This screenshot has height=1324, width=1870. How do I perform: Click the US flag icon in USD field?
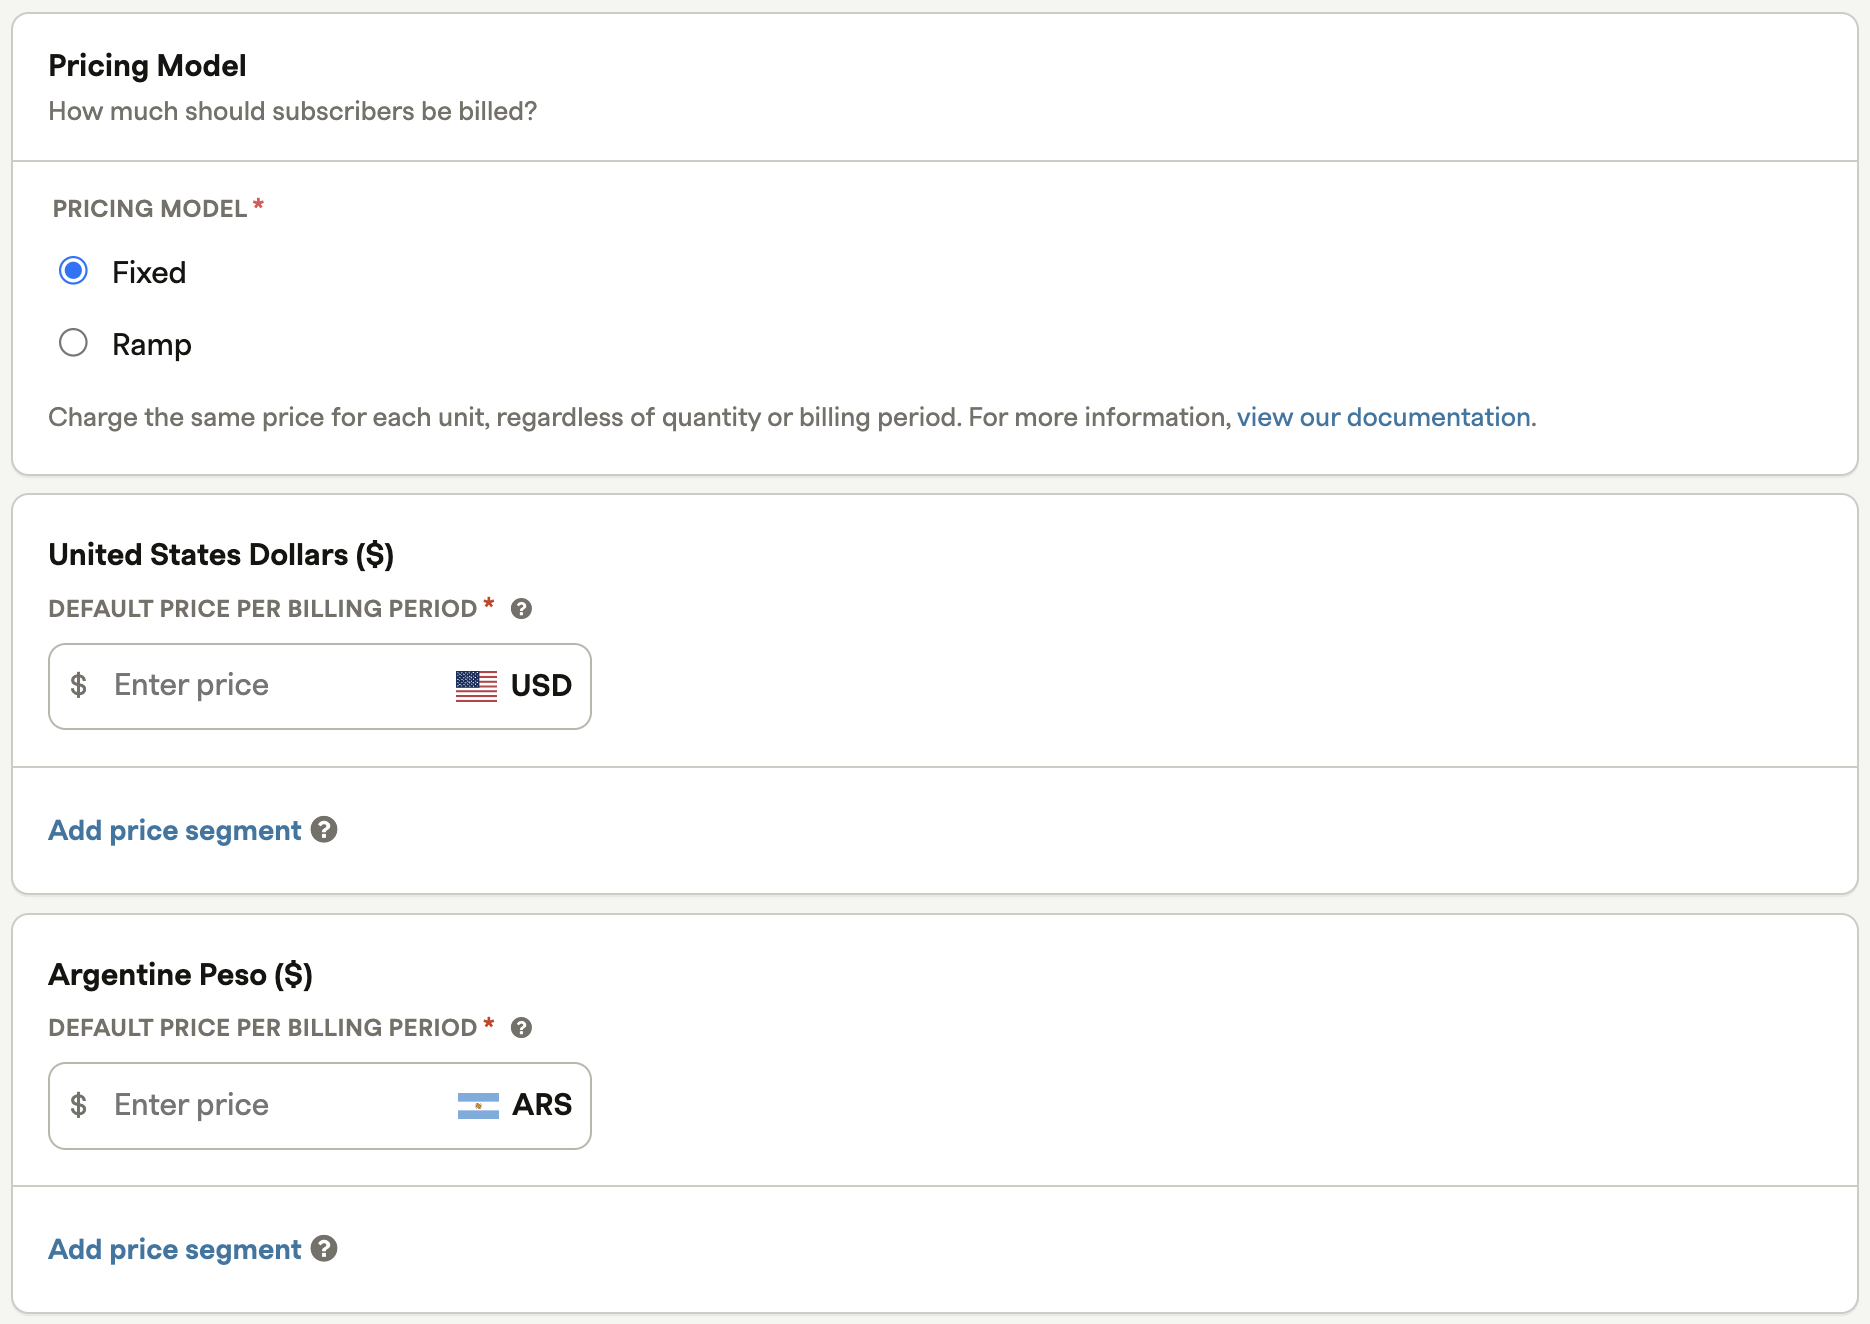pos(476,686)
